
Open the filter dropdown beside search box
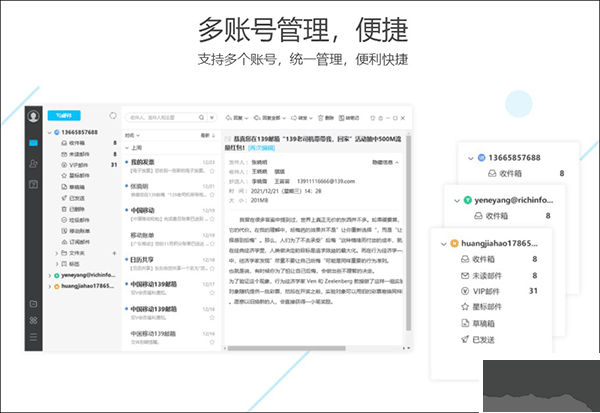tap(212, 118)
